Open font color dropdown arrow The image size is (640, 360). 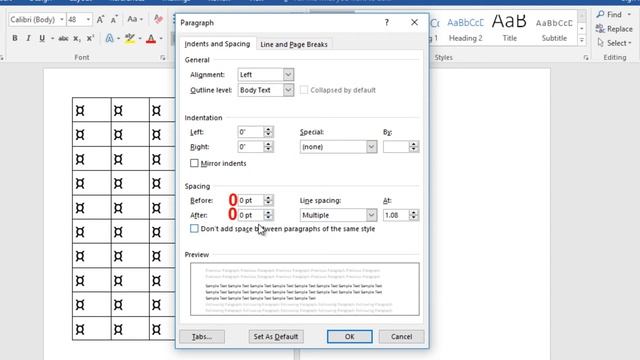(x=161, y=38)
